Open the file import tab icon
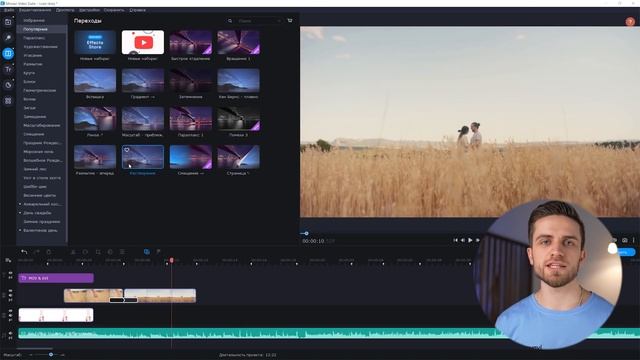This screenshot has width=640, height=360. click(x=8, y=22)
